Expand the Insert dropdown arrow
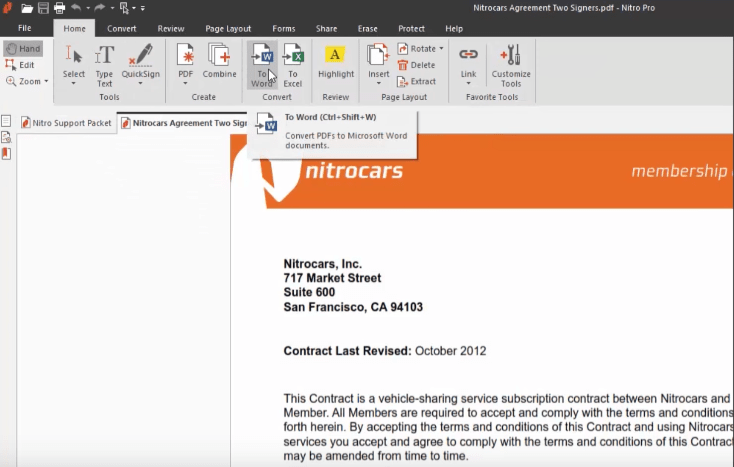Viewport: 734px width, 467px height. point(378,84)
